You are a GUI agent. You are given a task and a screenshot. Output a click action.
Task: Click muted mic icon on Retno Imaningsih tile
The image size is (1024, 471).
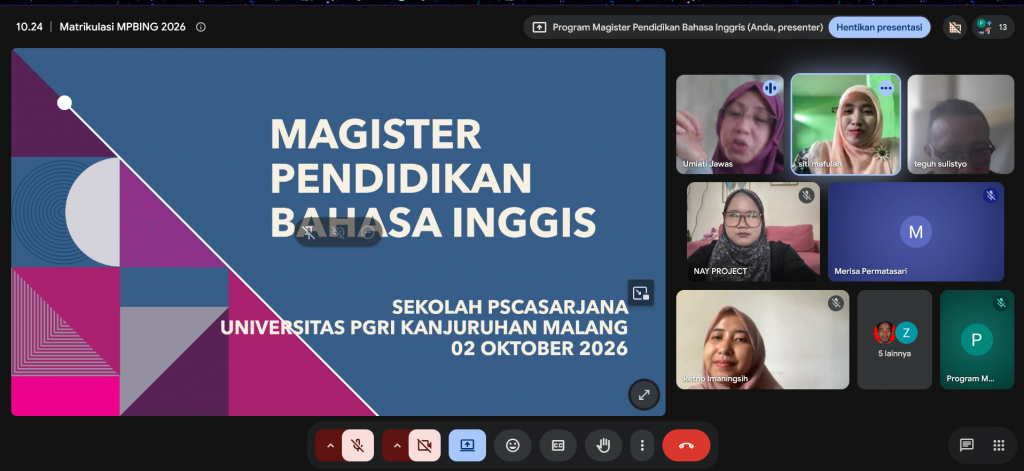click(835, 303)
